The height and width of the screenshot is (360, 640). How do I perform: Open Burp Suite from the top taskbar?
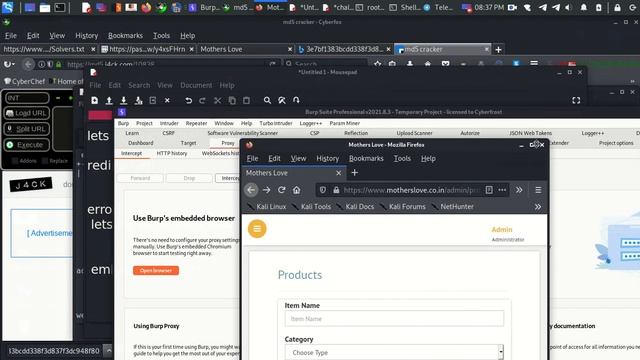coord(205,7)
